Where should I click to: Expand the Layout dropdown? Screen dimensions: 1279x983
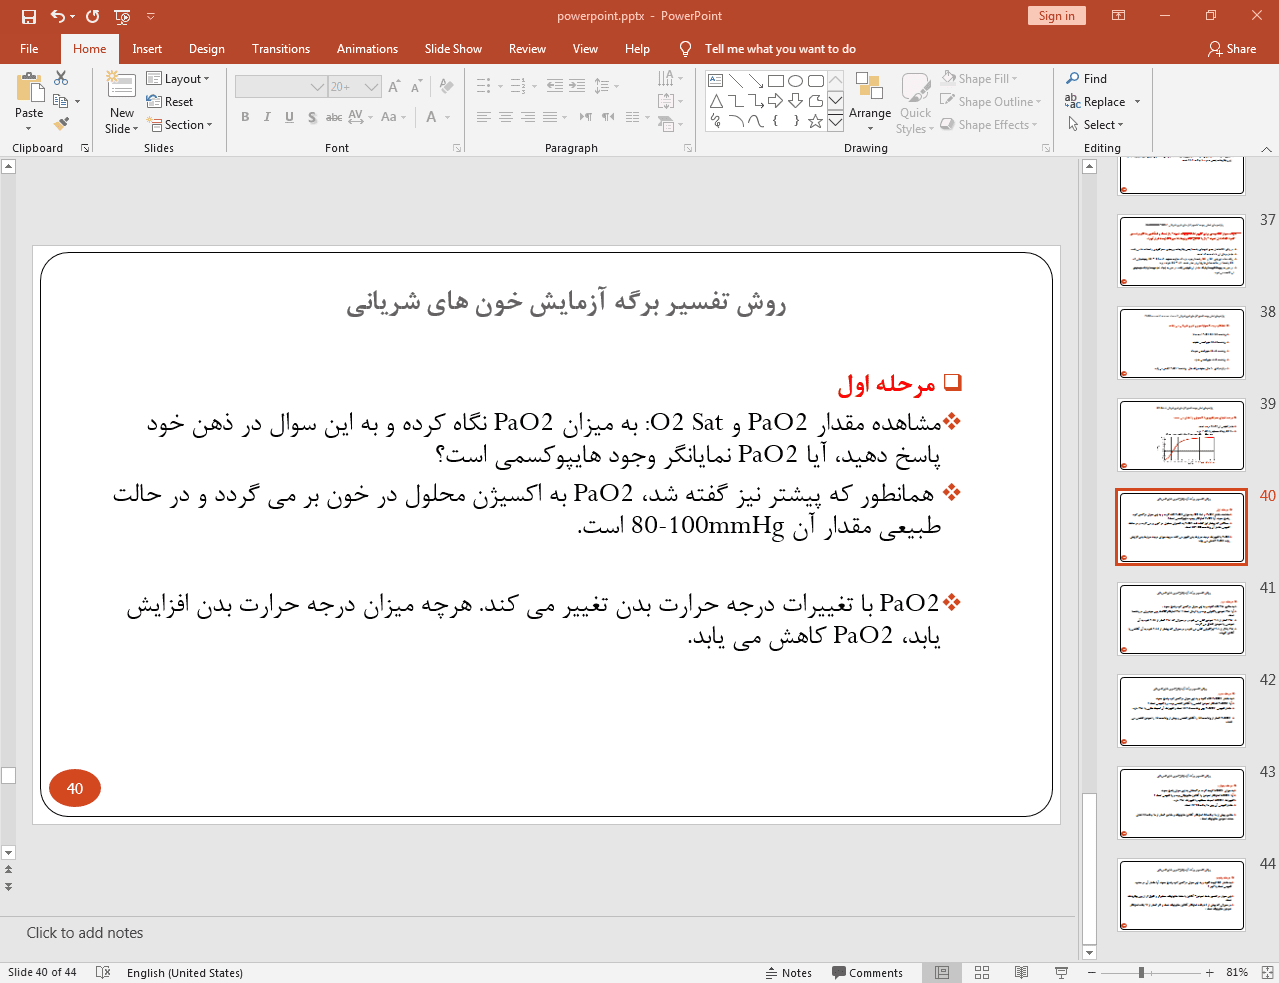178,79
